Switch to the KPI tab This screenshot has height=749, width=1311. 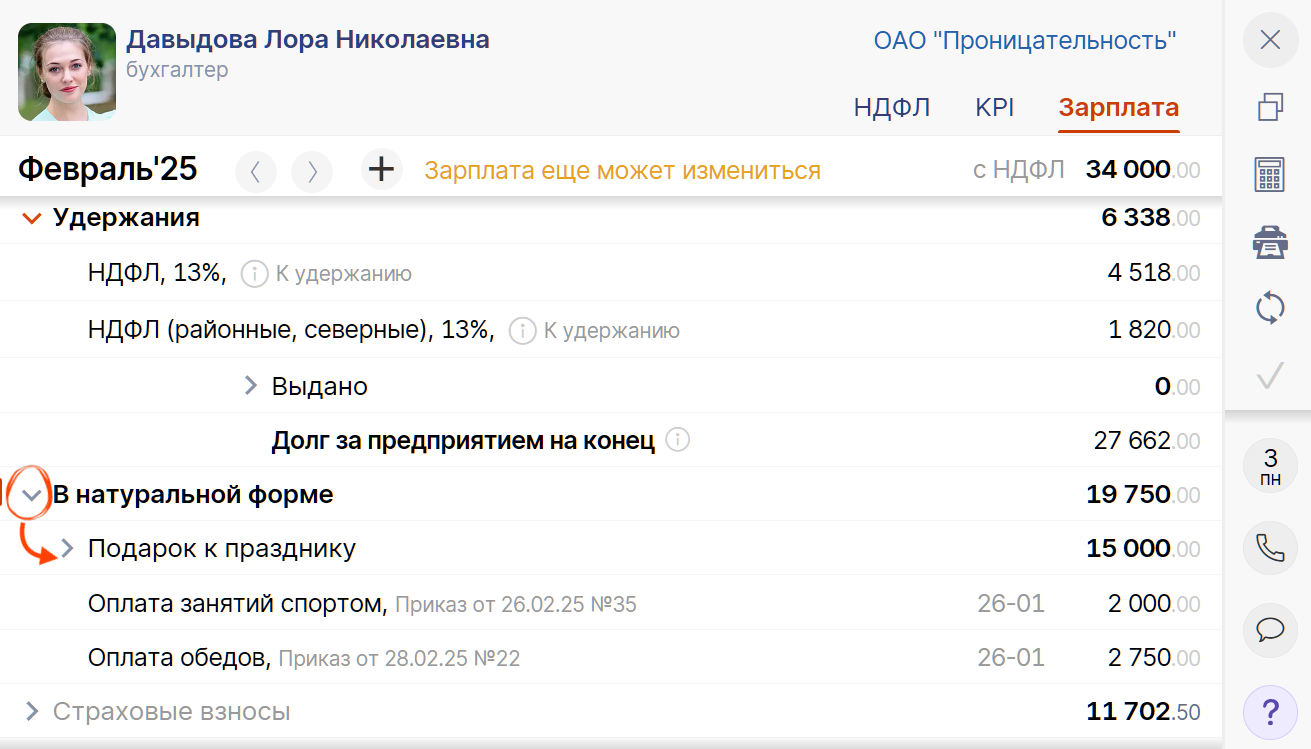(994, 108)
